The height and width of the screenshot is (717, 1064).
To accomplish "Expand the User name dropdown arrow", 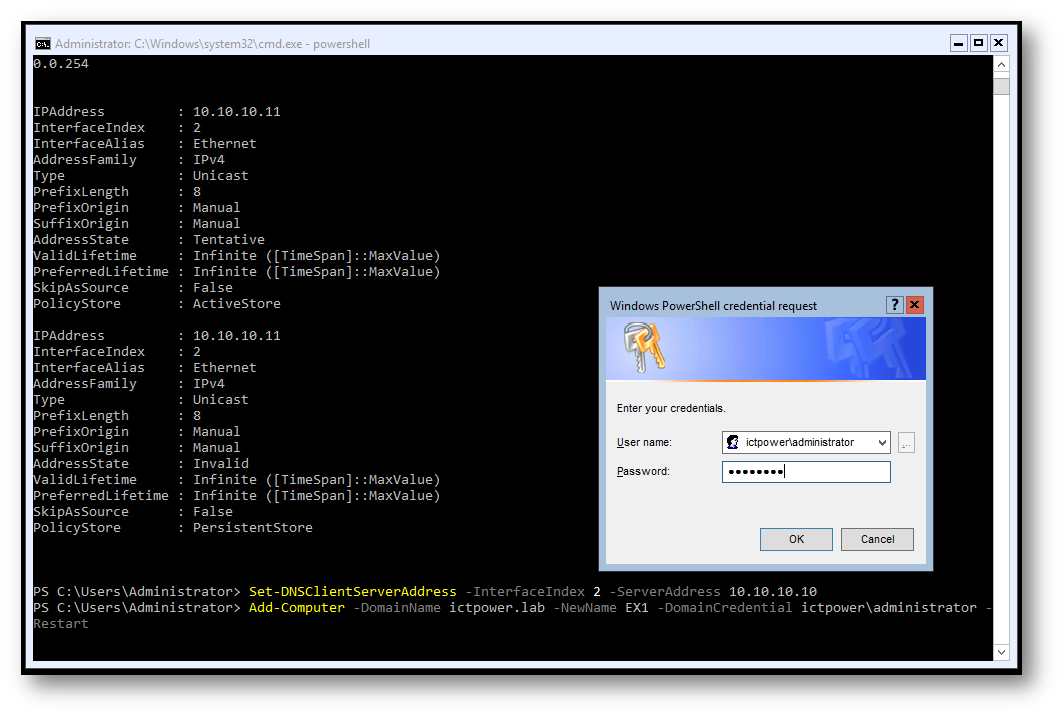I will pos(880,442).
